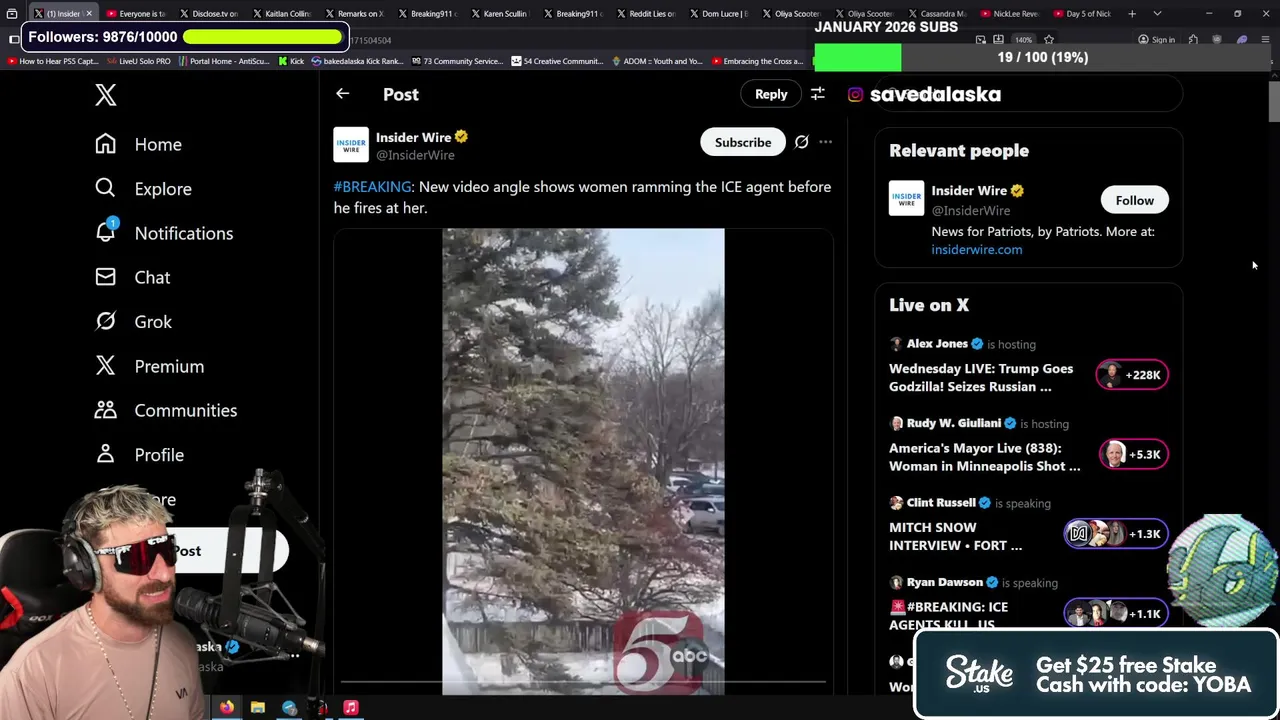Click the 140% zoom level indicator
Viewport: 1280px width, 720px height.
coord(1023,40)
